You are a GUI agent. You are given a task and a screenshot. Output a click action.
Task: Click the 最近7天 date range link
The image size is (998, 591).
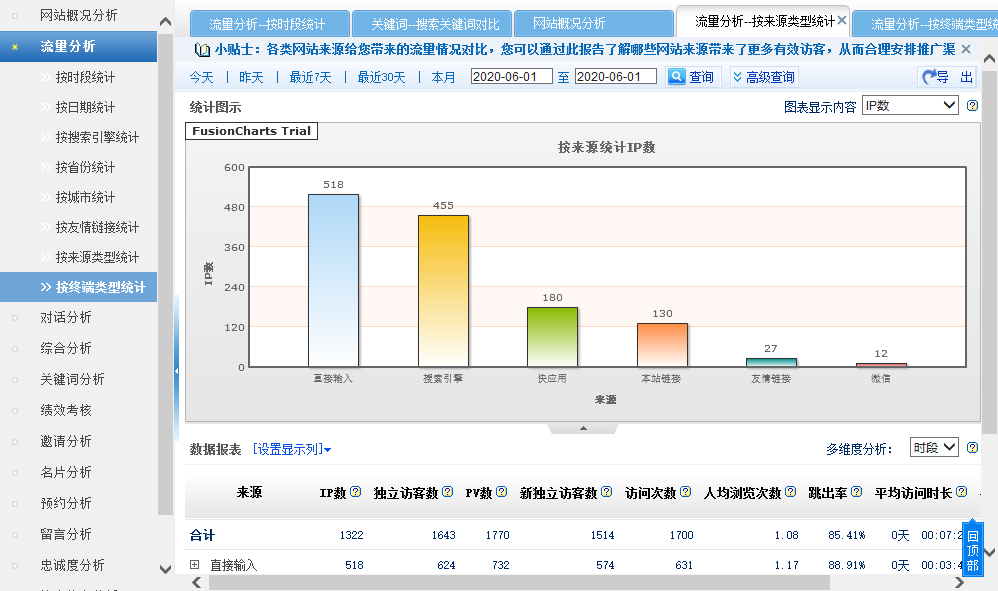310,77
